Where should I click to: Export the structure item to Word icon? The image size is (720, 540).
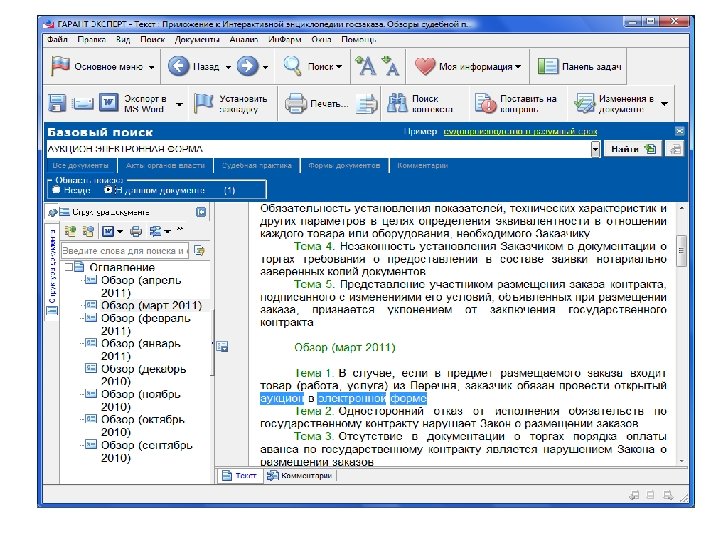click(107, 231)
